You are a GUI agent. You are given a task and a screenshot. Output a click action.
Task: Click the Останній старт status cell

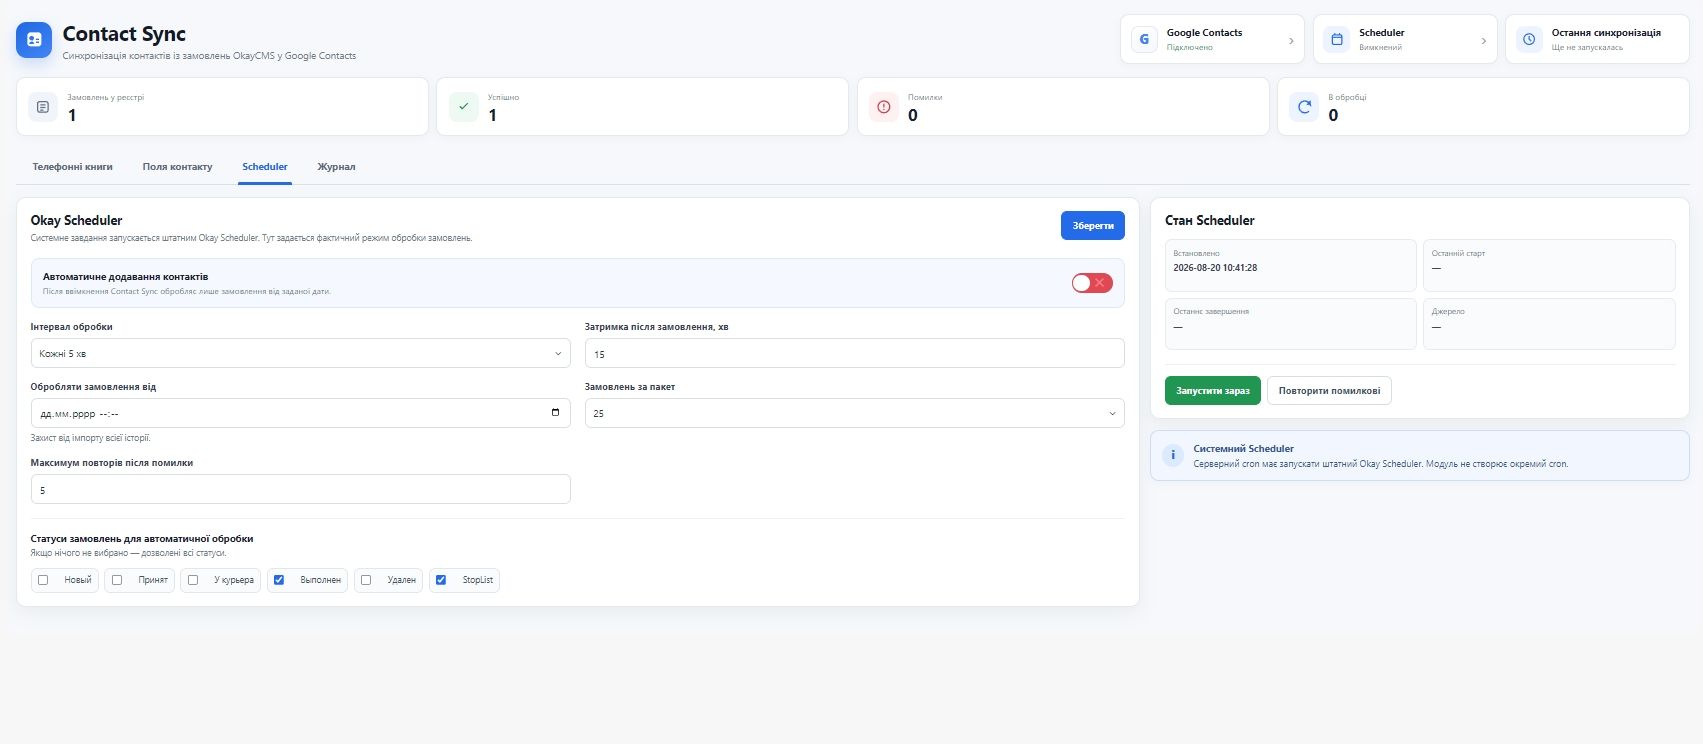tap(1549, 265)
